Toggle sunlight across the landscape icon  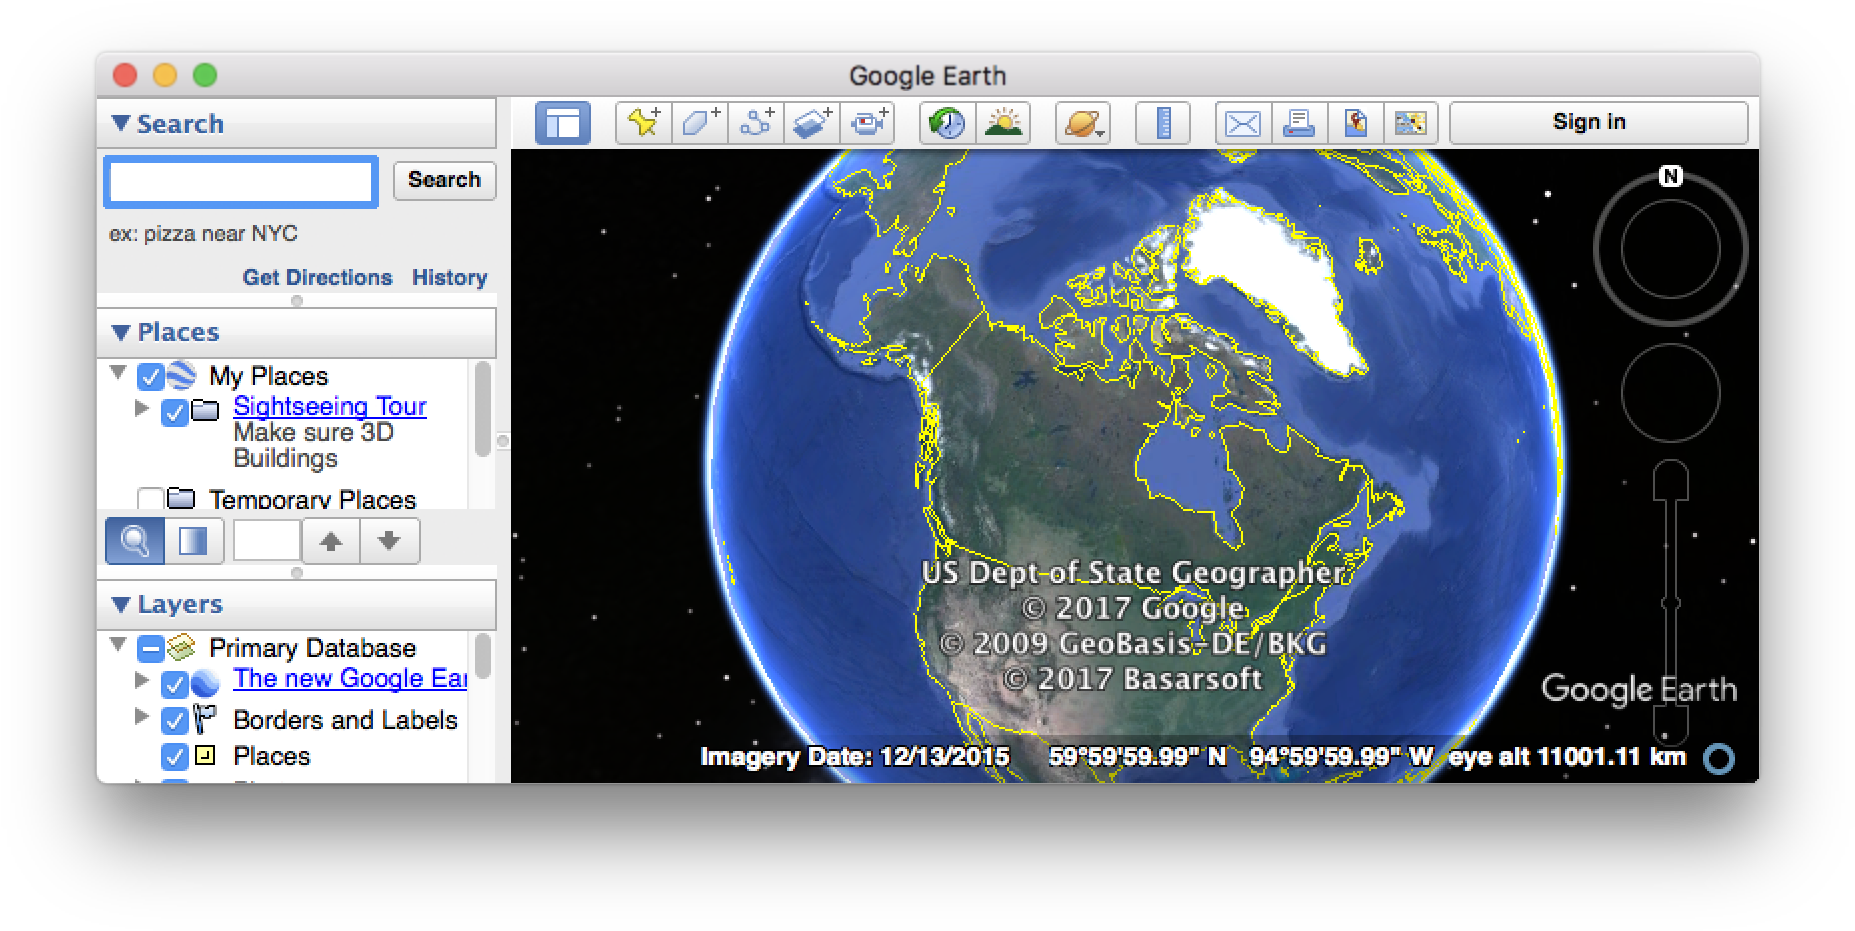point(1003,123)
